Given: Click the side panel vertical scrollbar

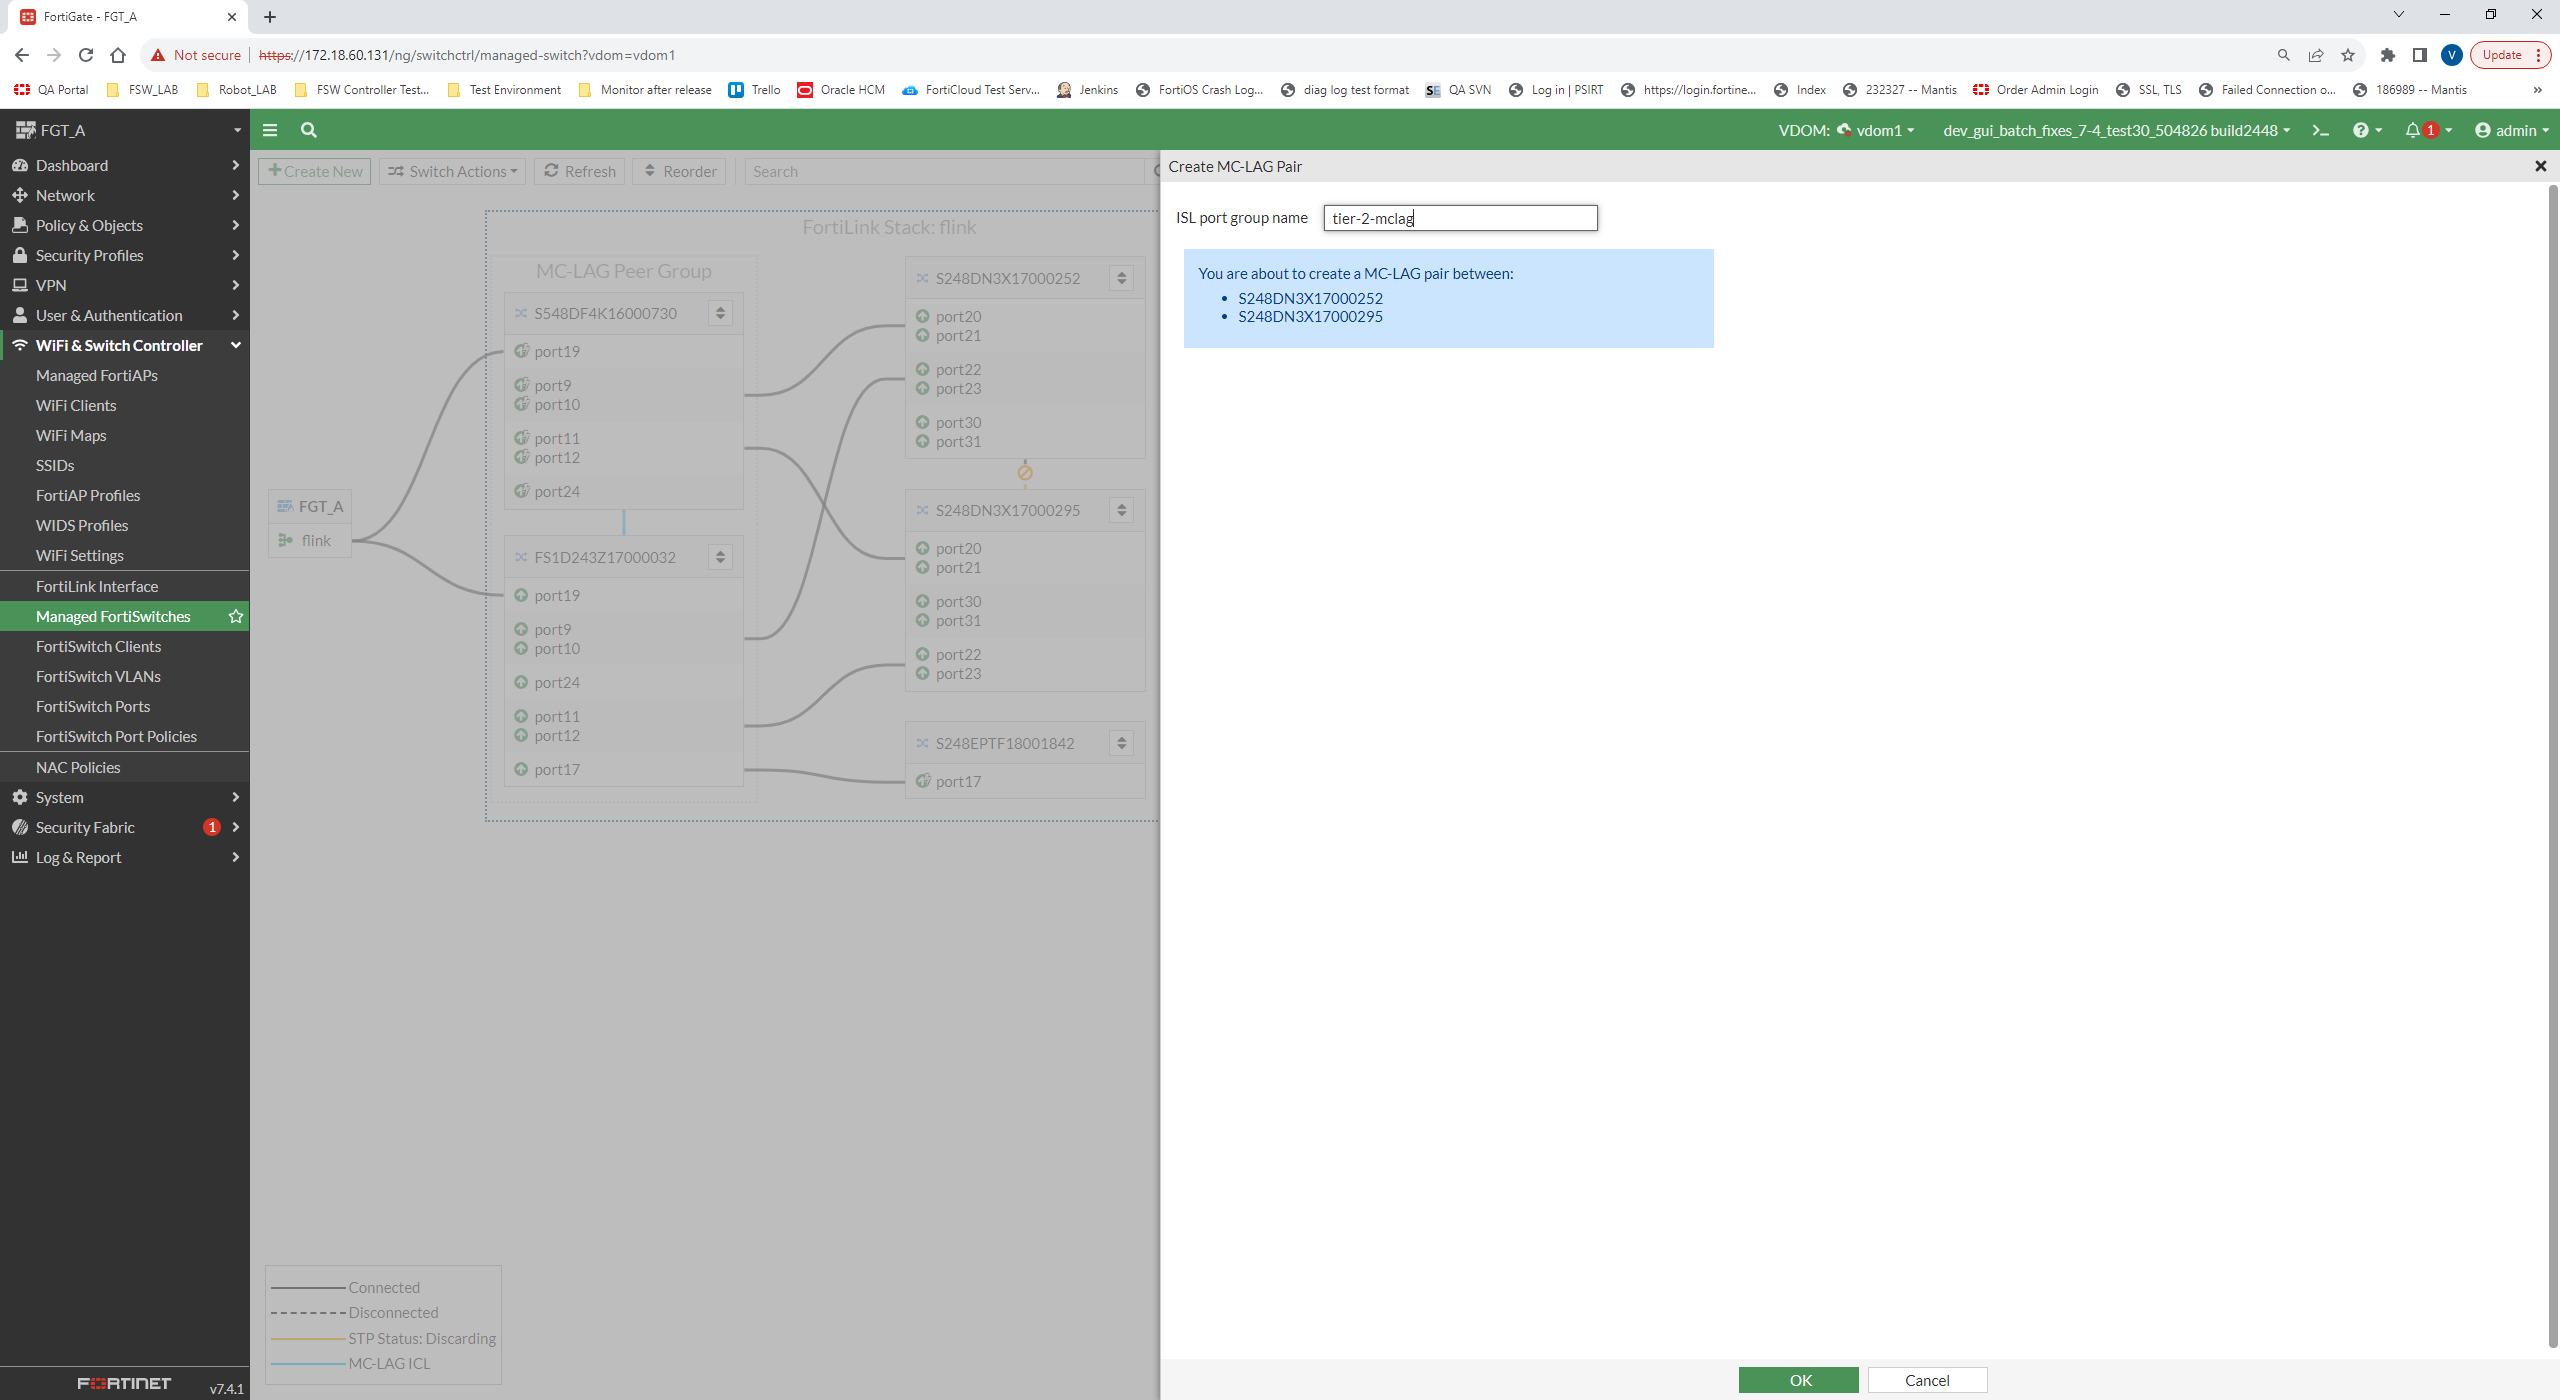Looking at the screenshot, I should coord(2552,760).
